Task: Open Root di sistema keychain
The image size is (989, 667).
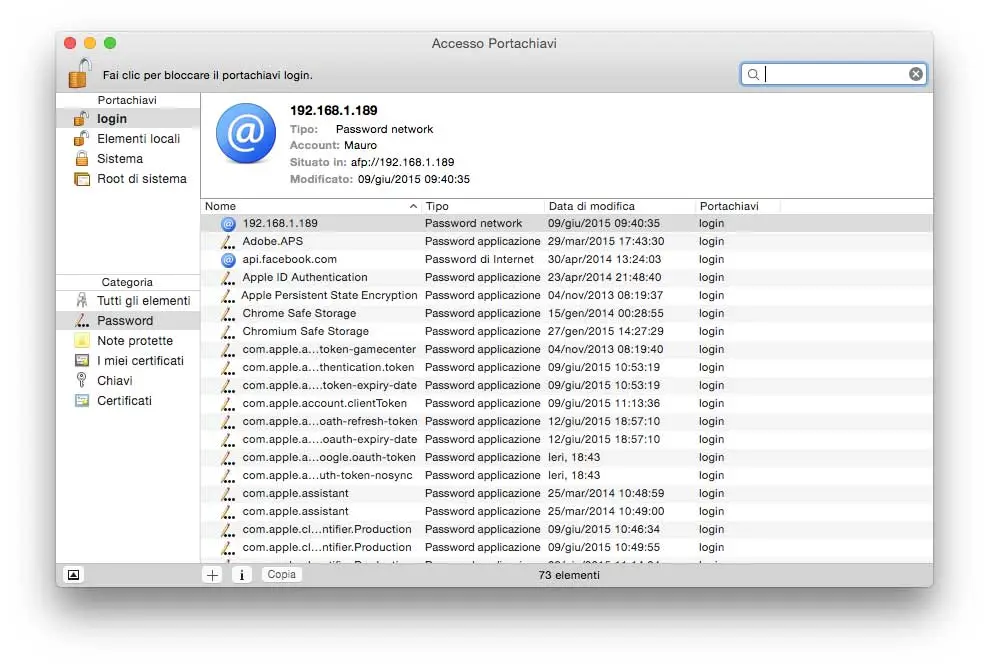Action: [x=141, y=179]
